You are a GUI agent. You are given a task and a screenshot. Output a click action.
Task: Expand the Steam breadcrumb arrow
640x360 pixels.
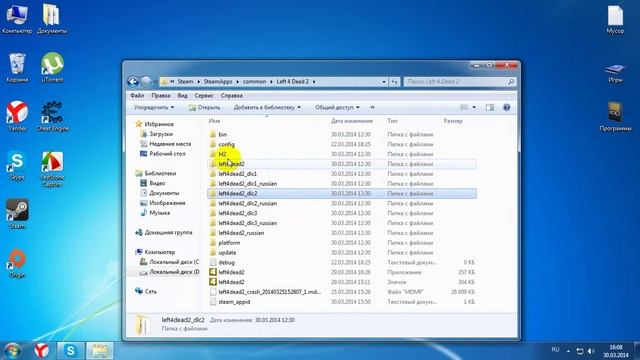click(199, 82)
